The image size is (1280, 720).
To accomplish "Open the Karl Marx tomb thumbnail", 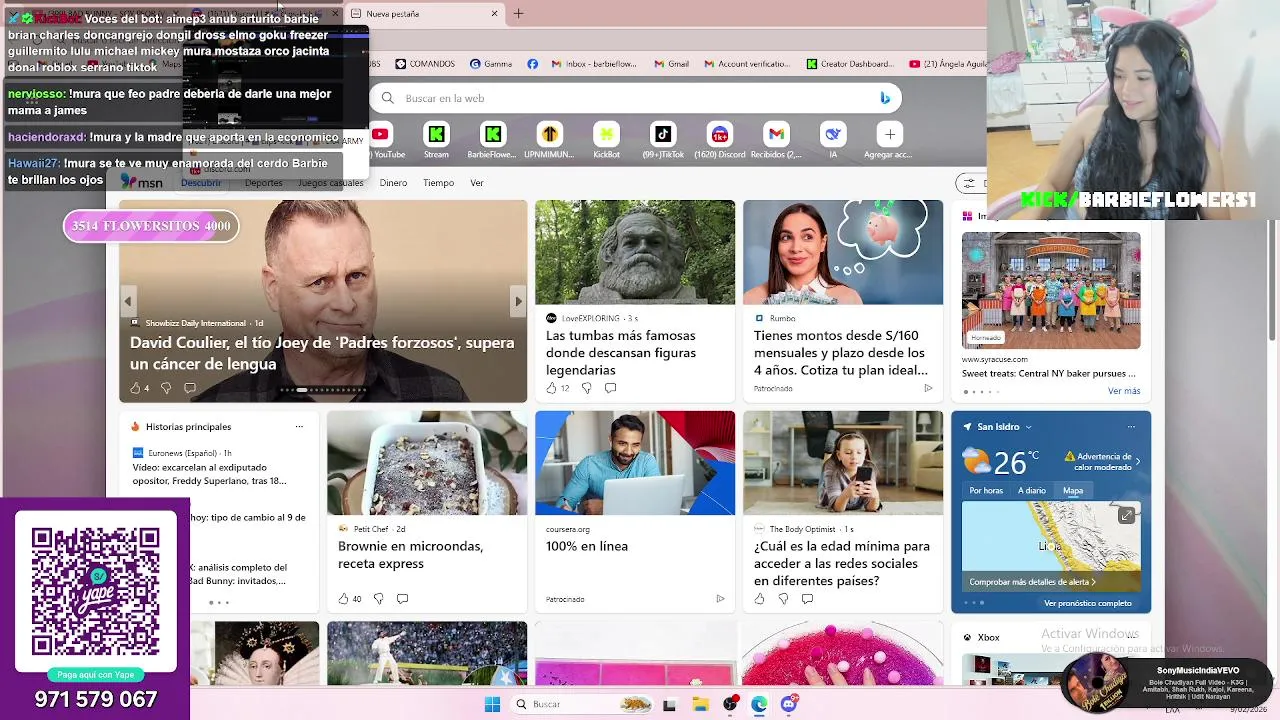I will point(635,252).
